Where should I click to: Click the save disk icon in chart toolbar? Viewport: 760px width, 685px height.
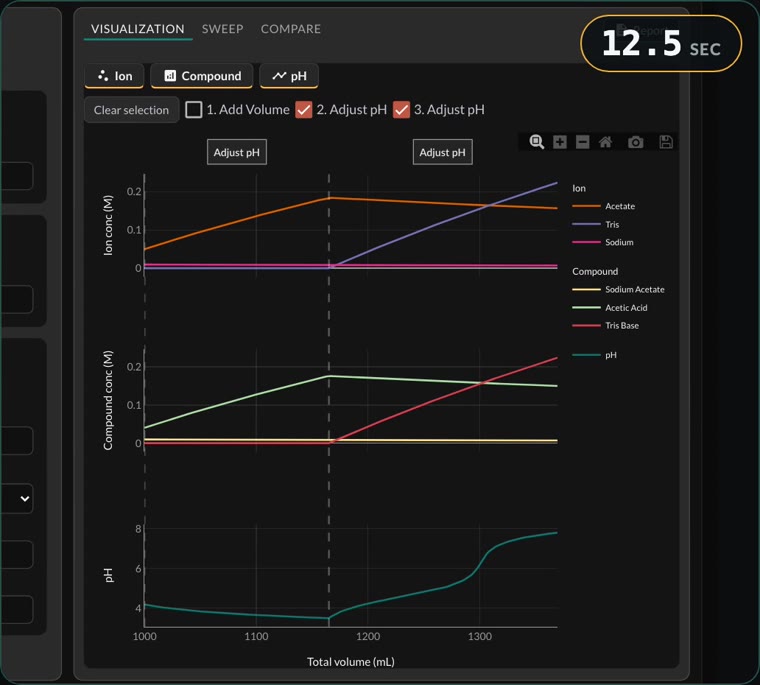click(666, 142)
